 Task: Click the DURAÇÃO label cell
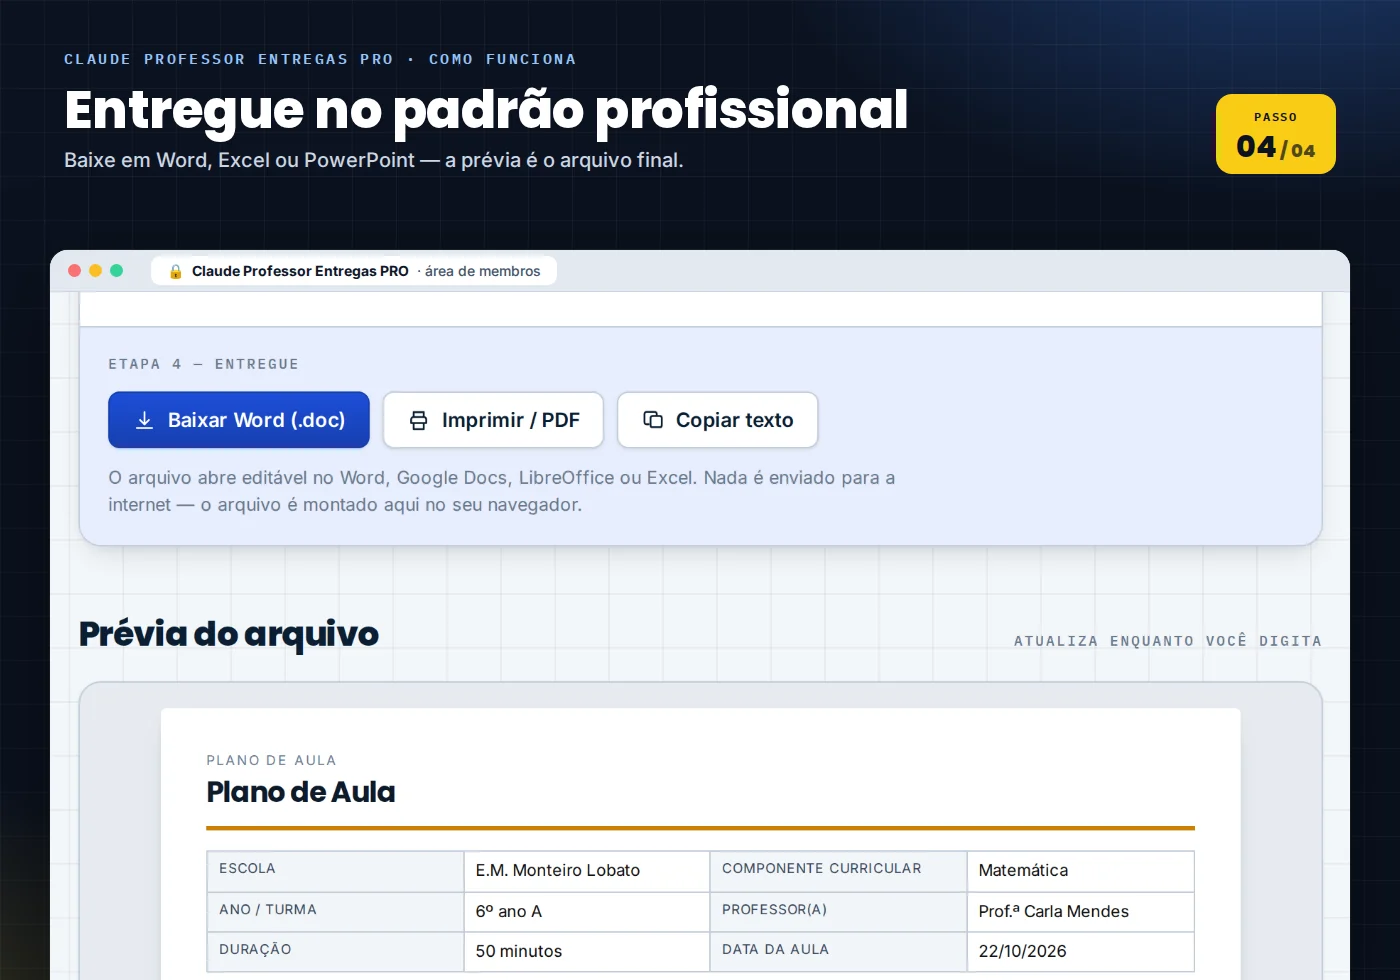coord(335,951)
